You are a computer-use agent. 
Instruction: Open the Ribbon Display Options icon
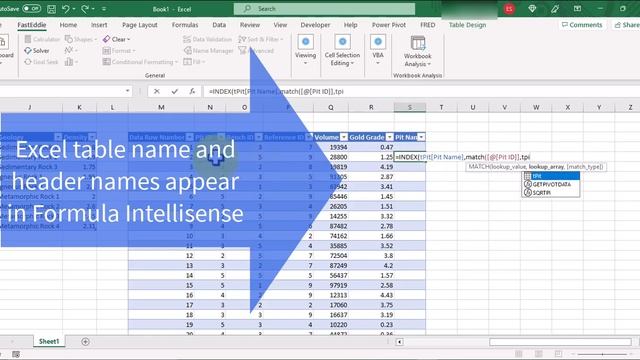point(577,9)
